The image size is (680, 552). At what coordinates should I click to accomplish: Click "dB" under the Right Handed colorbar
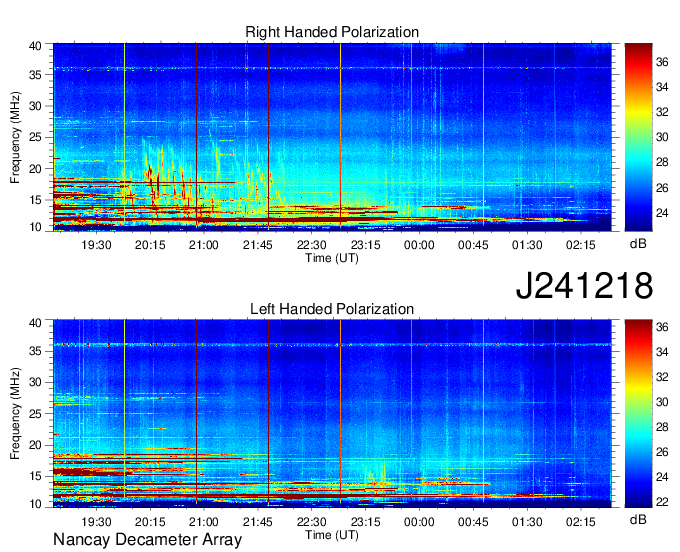[x=638, y=244]
